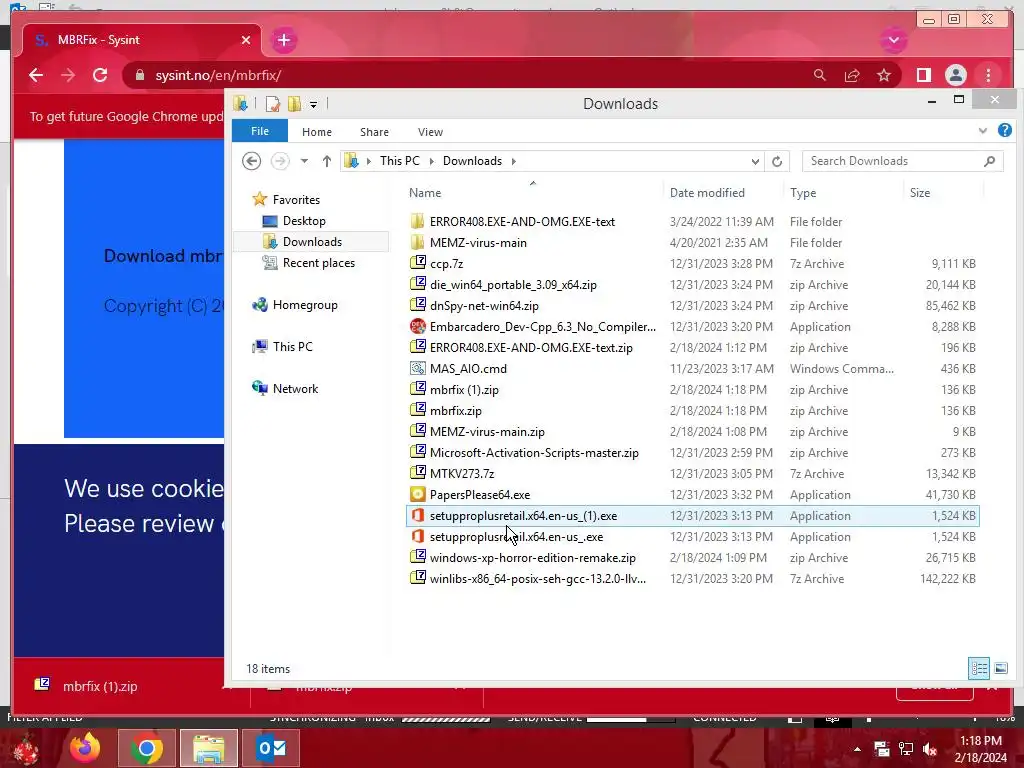The image size is (1024, 768).
Task: Go up one folder level
Action: (x=327, y=161)
